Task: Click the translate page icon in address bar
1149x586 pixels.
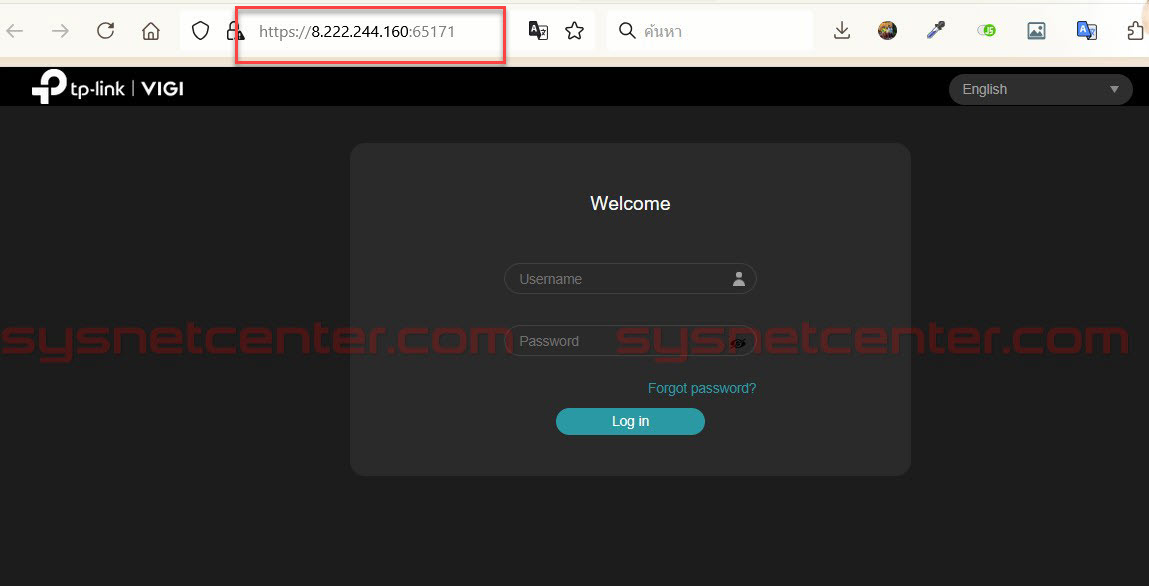Action: [538, 31]
